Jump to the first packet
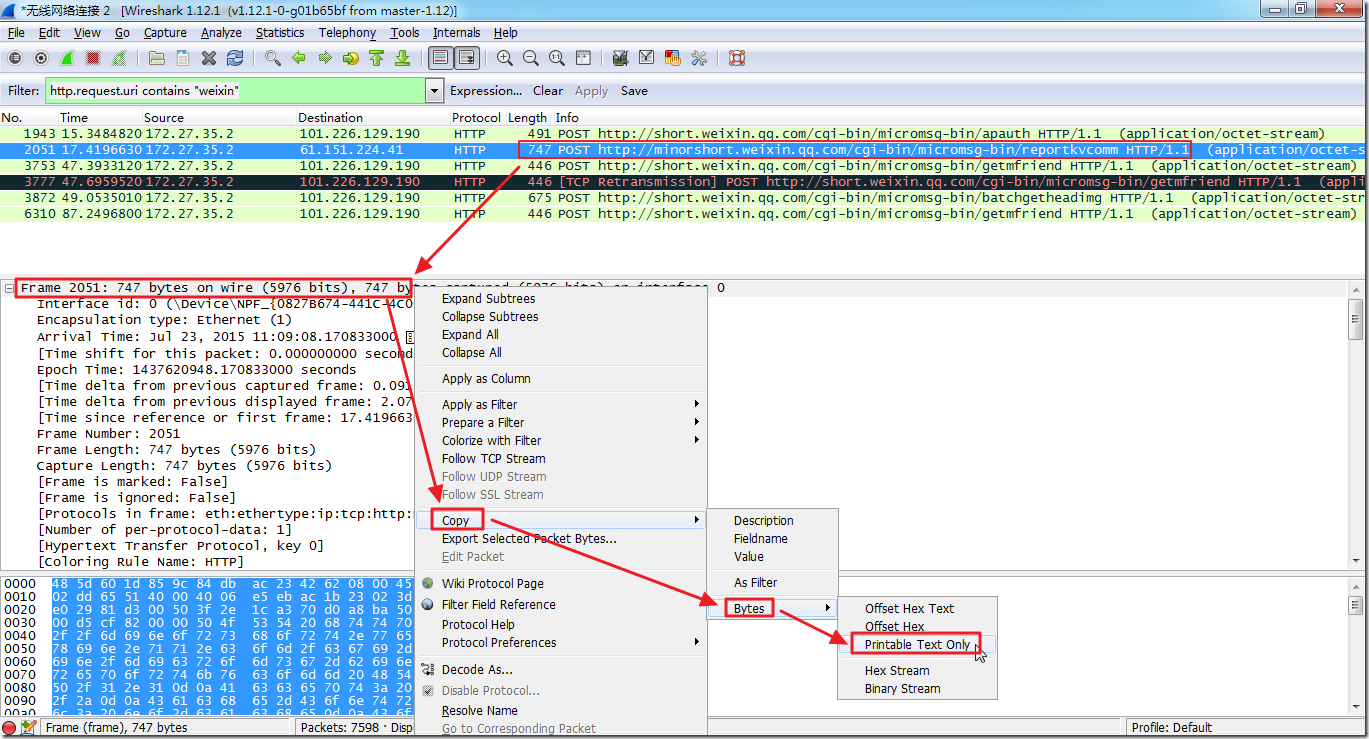Screen dimensions: 1369x739 coord(376,58)
